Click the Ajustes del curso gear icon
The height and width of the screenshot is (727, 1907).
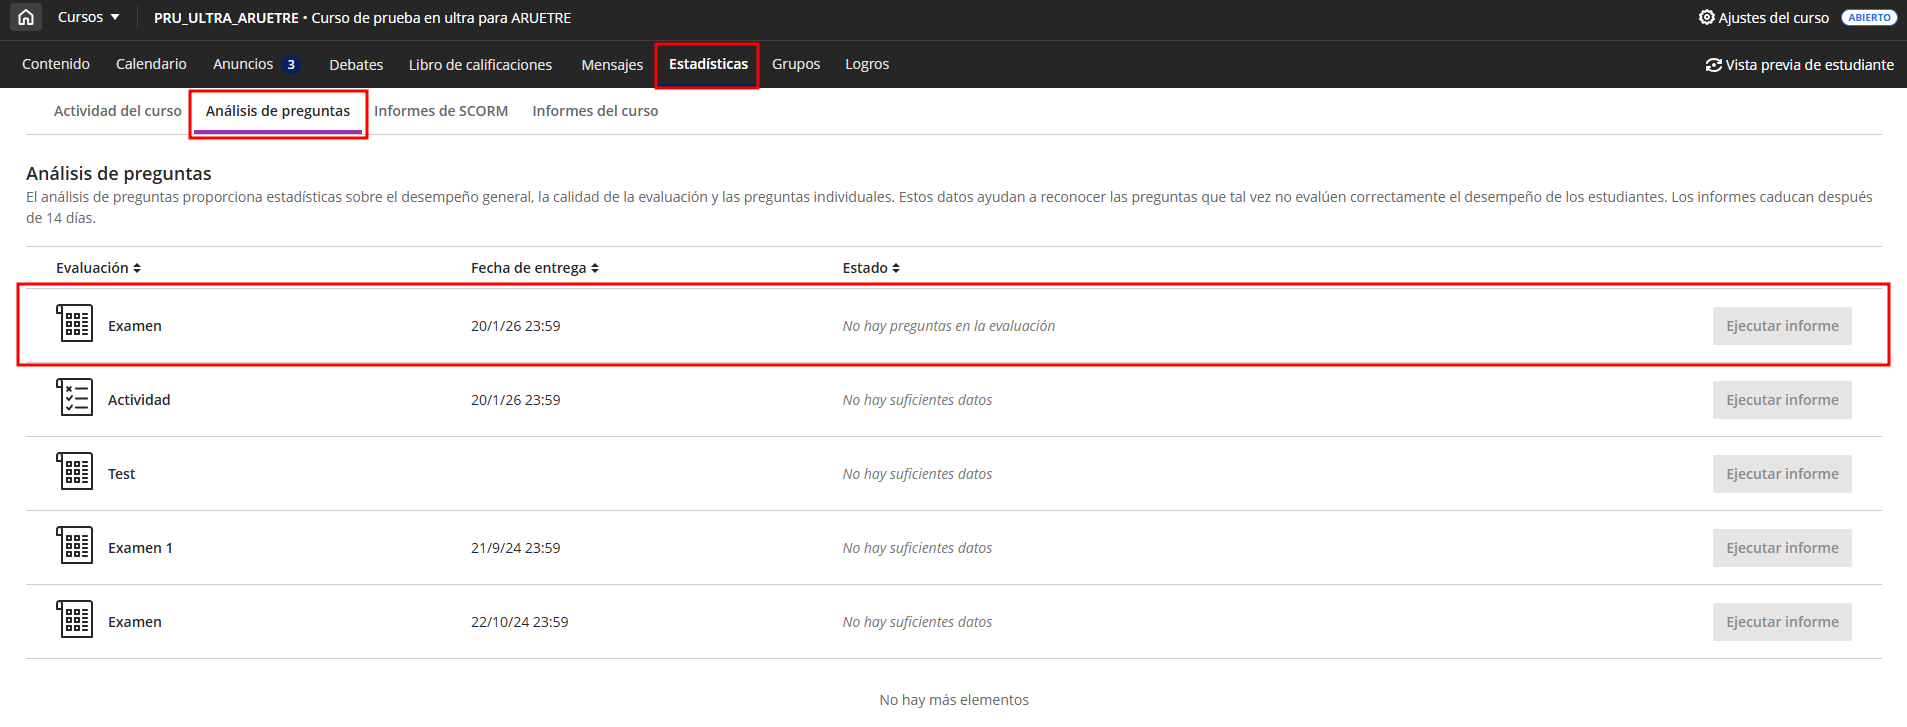point(1706,18)
